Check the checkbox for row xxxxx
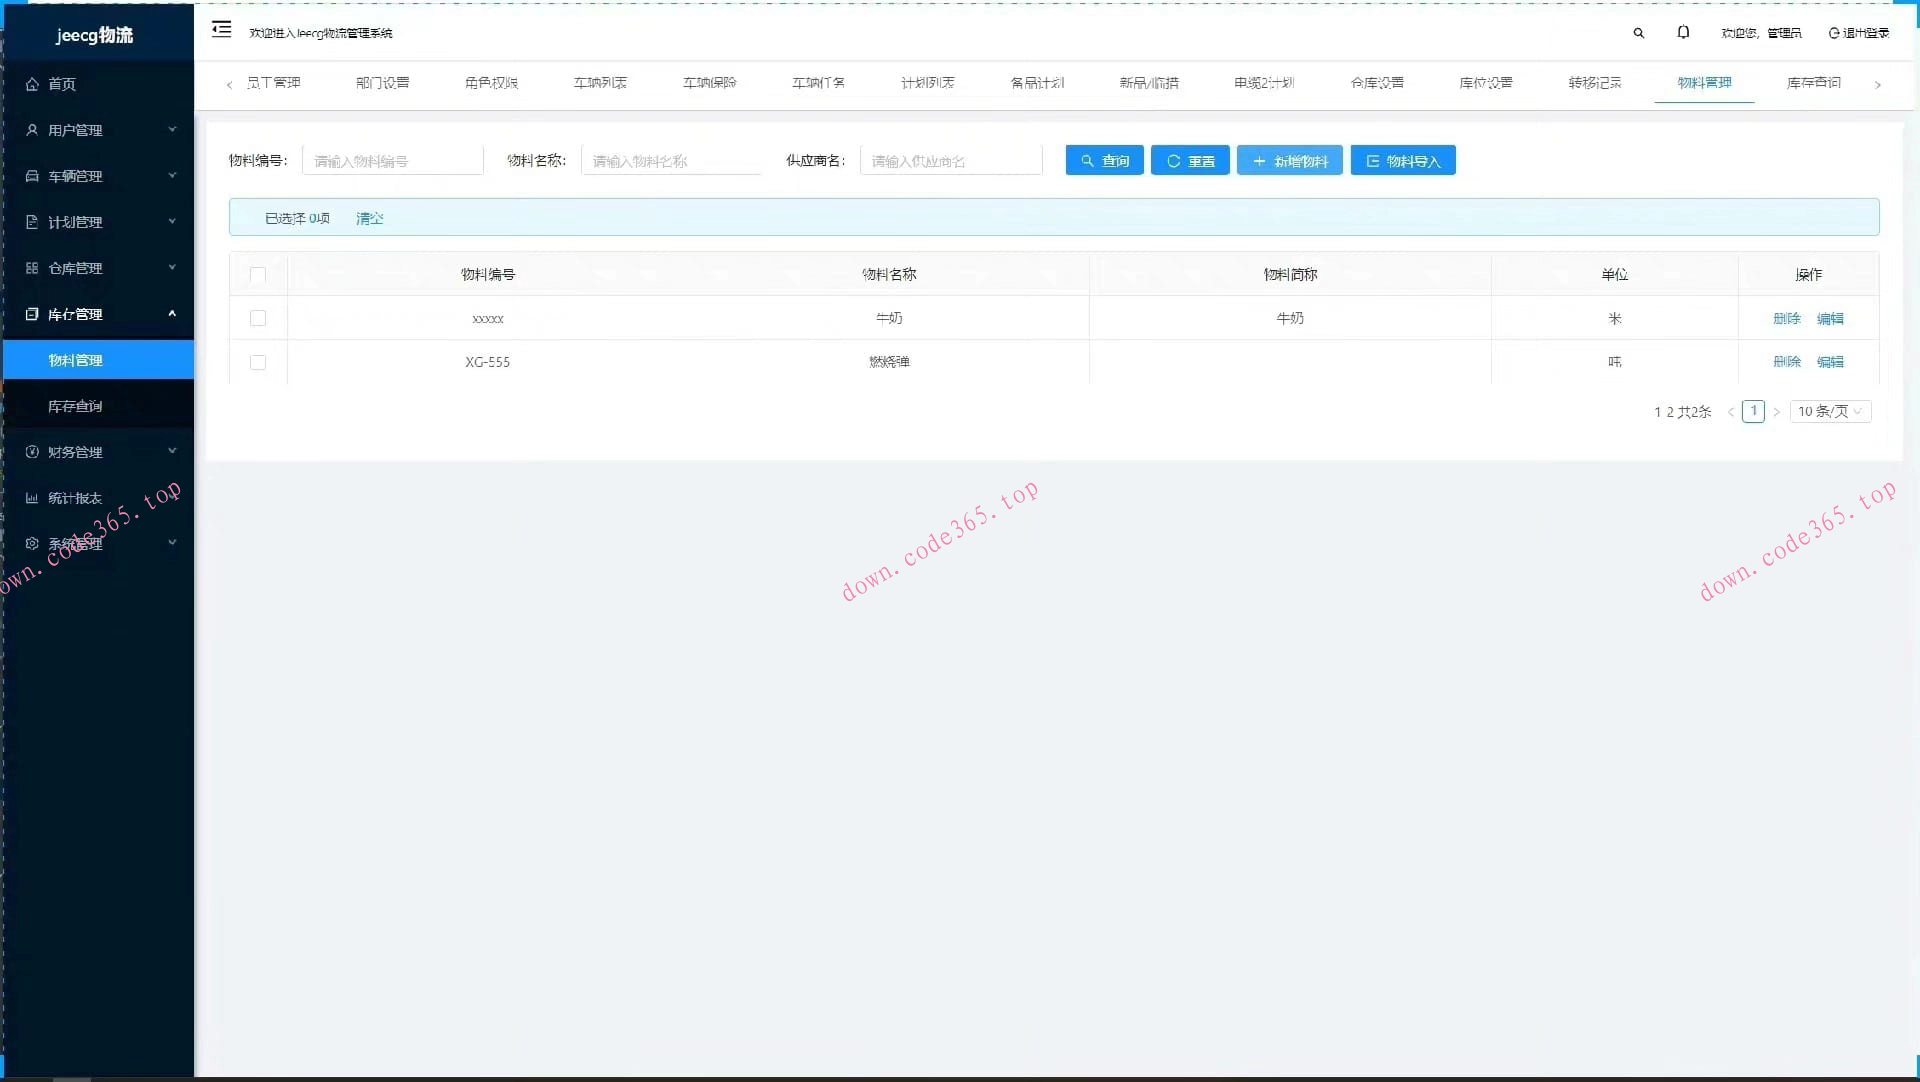 pyautogui.click(x=258, y=318)
